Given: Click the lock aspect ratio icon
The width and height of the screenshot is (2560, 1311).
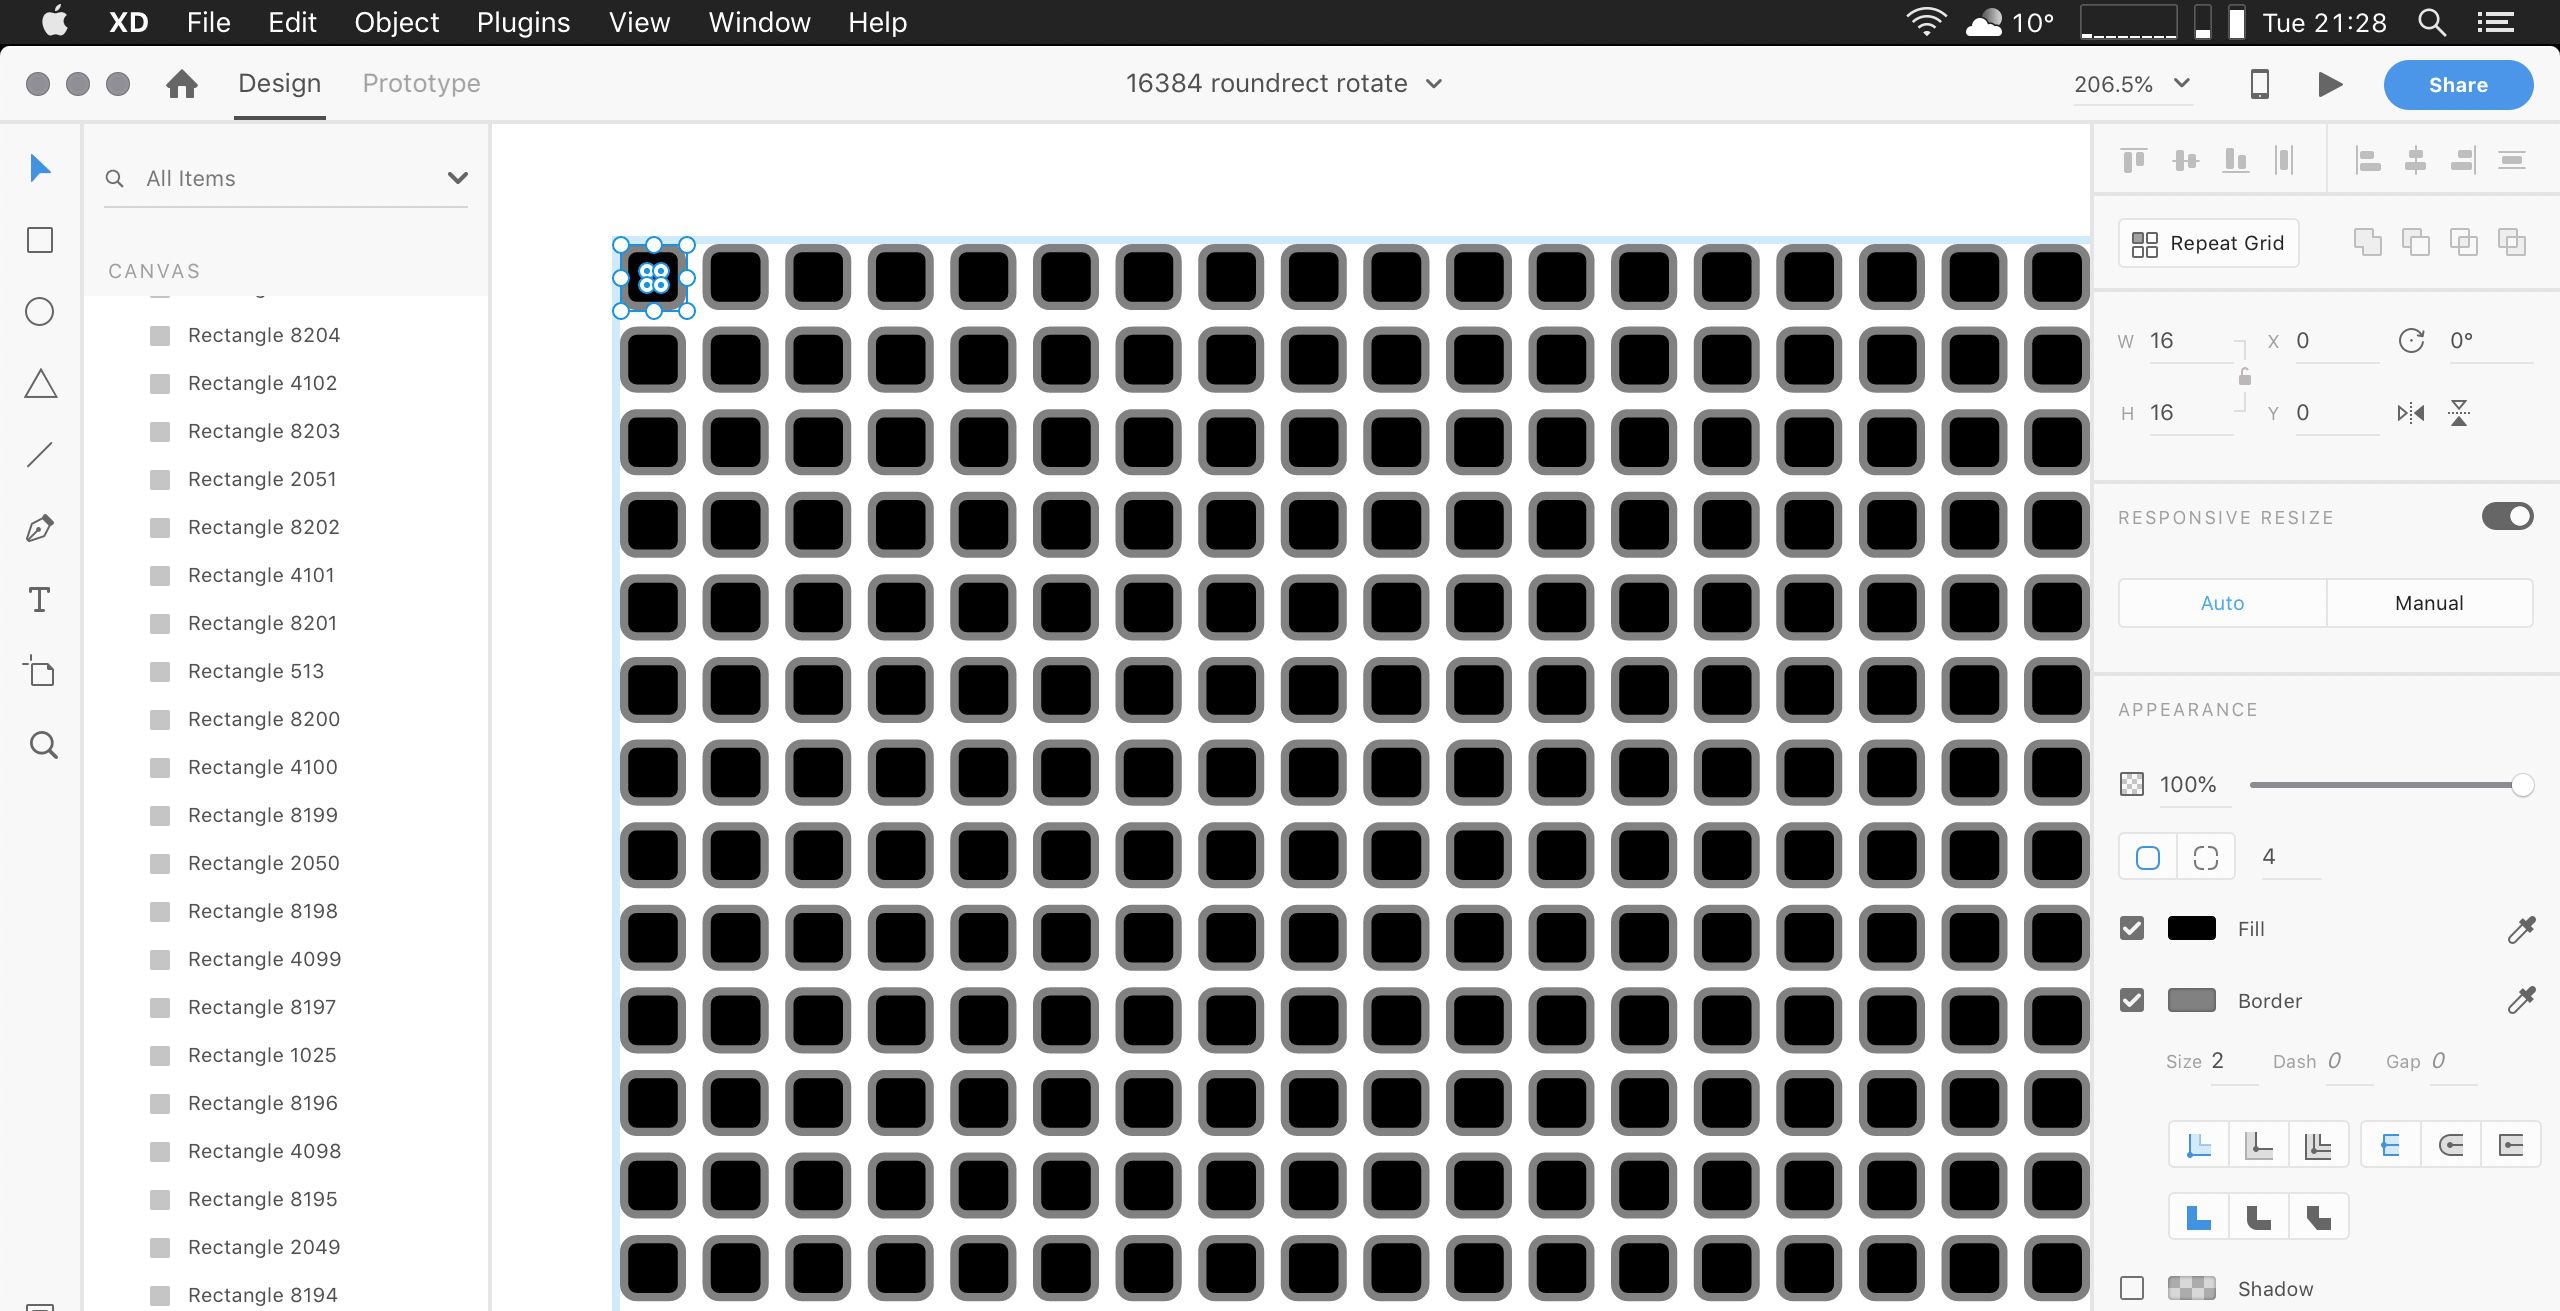Looking at the screenshot, I should point(2243,377).
